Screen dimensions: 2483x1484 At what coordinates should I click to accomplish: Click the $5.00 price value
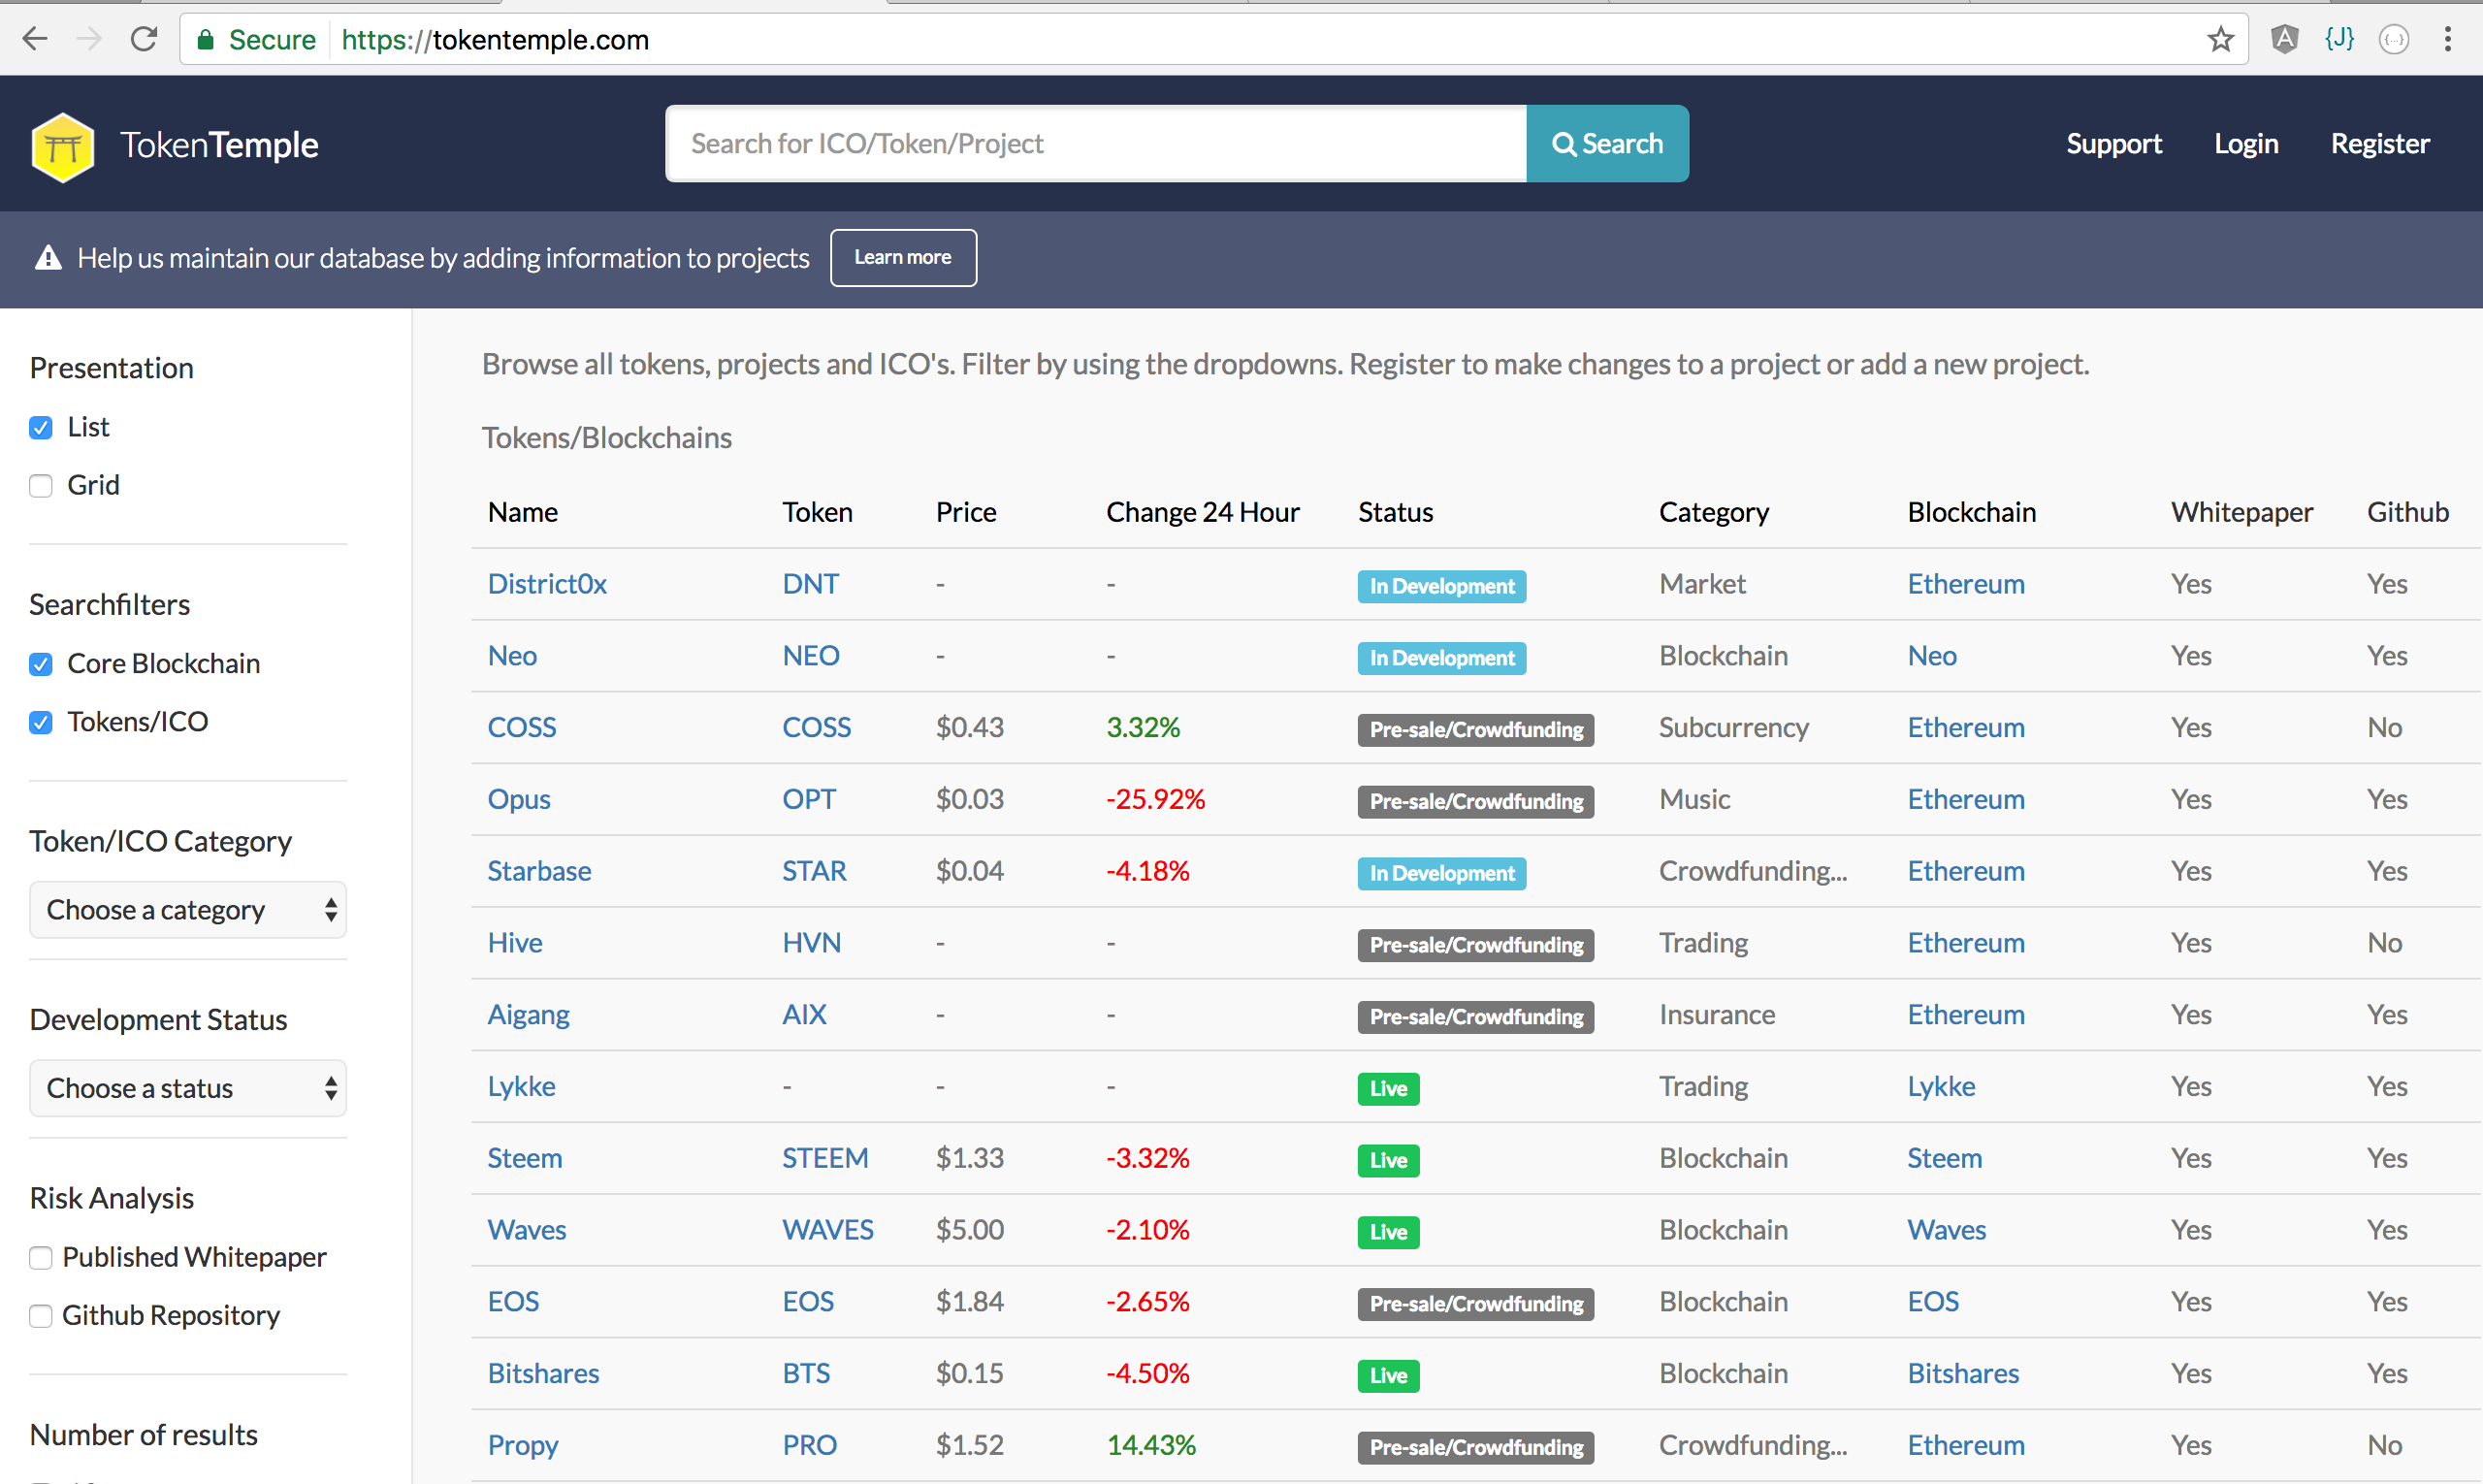pos(969,1230)
